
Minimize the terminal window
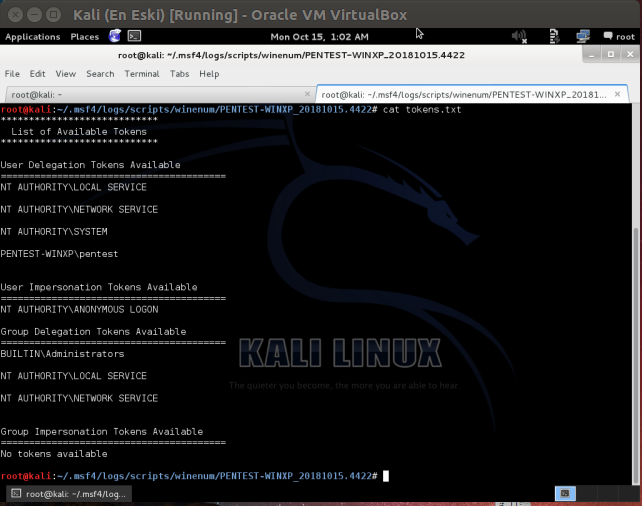tap(592, 54)
